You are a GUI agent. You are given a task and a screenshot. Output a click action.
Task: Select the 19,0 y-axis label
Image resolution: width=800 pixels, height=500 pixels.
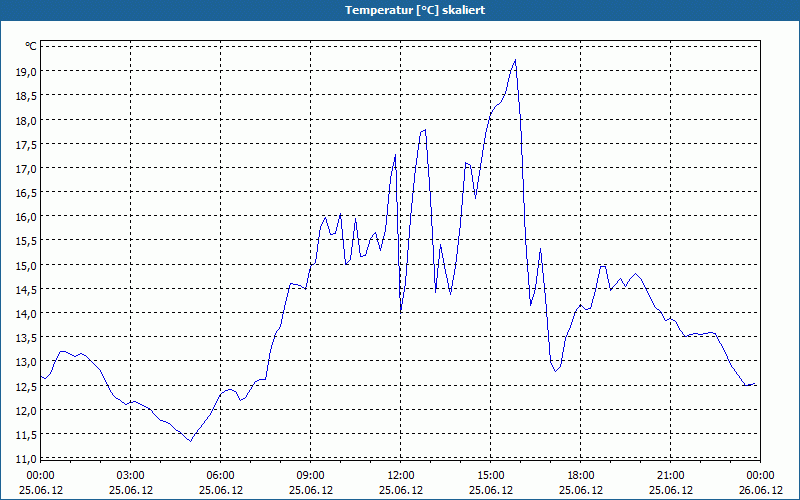(27, 72)
